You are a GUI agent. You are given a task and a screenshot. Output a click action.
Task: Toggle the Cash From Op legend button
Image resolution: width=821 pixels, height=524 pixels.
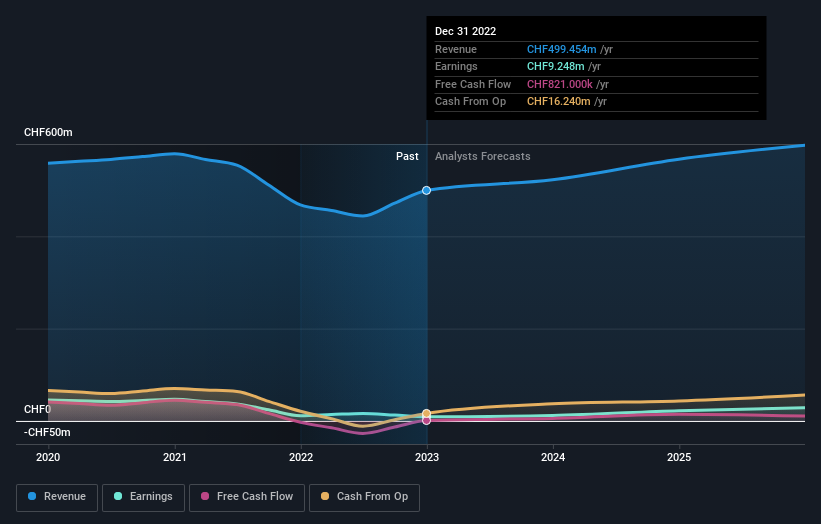tap(364, 497)
